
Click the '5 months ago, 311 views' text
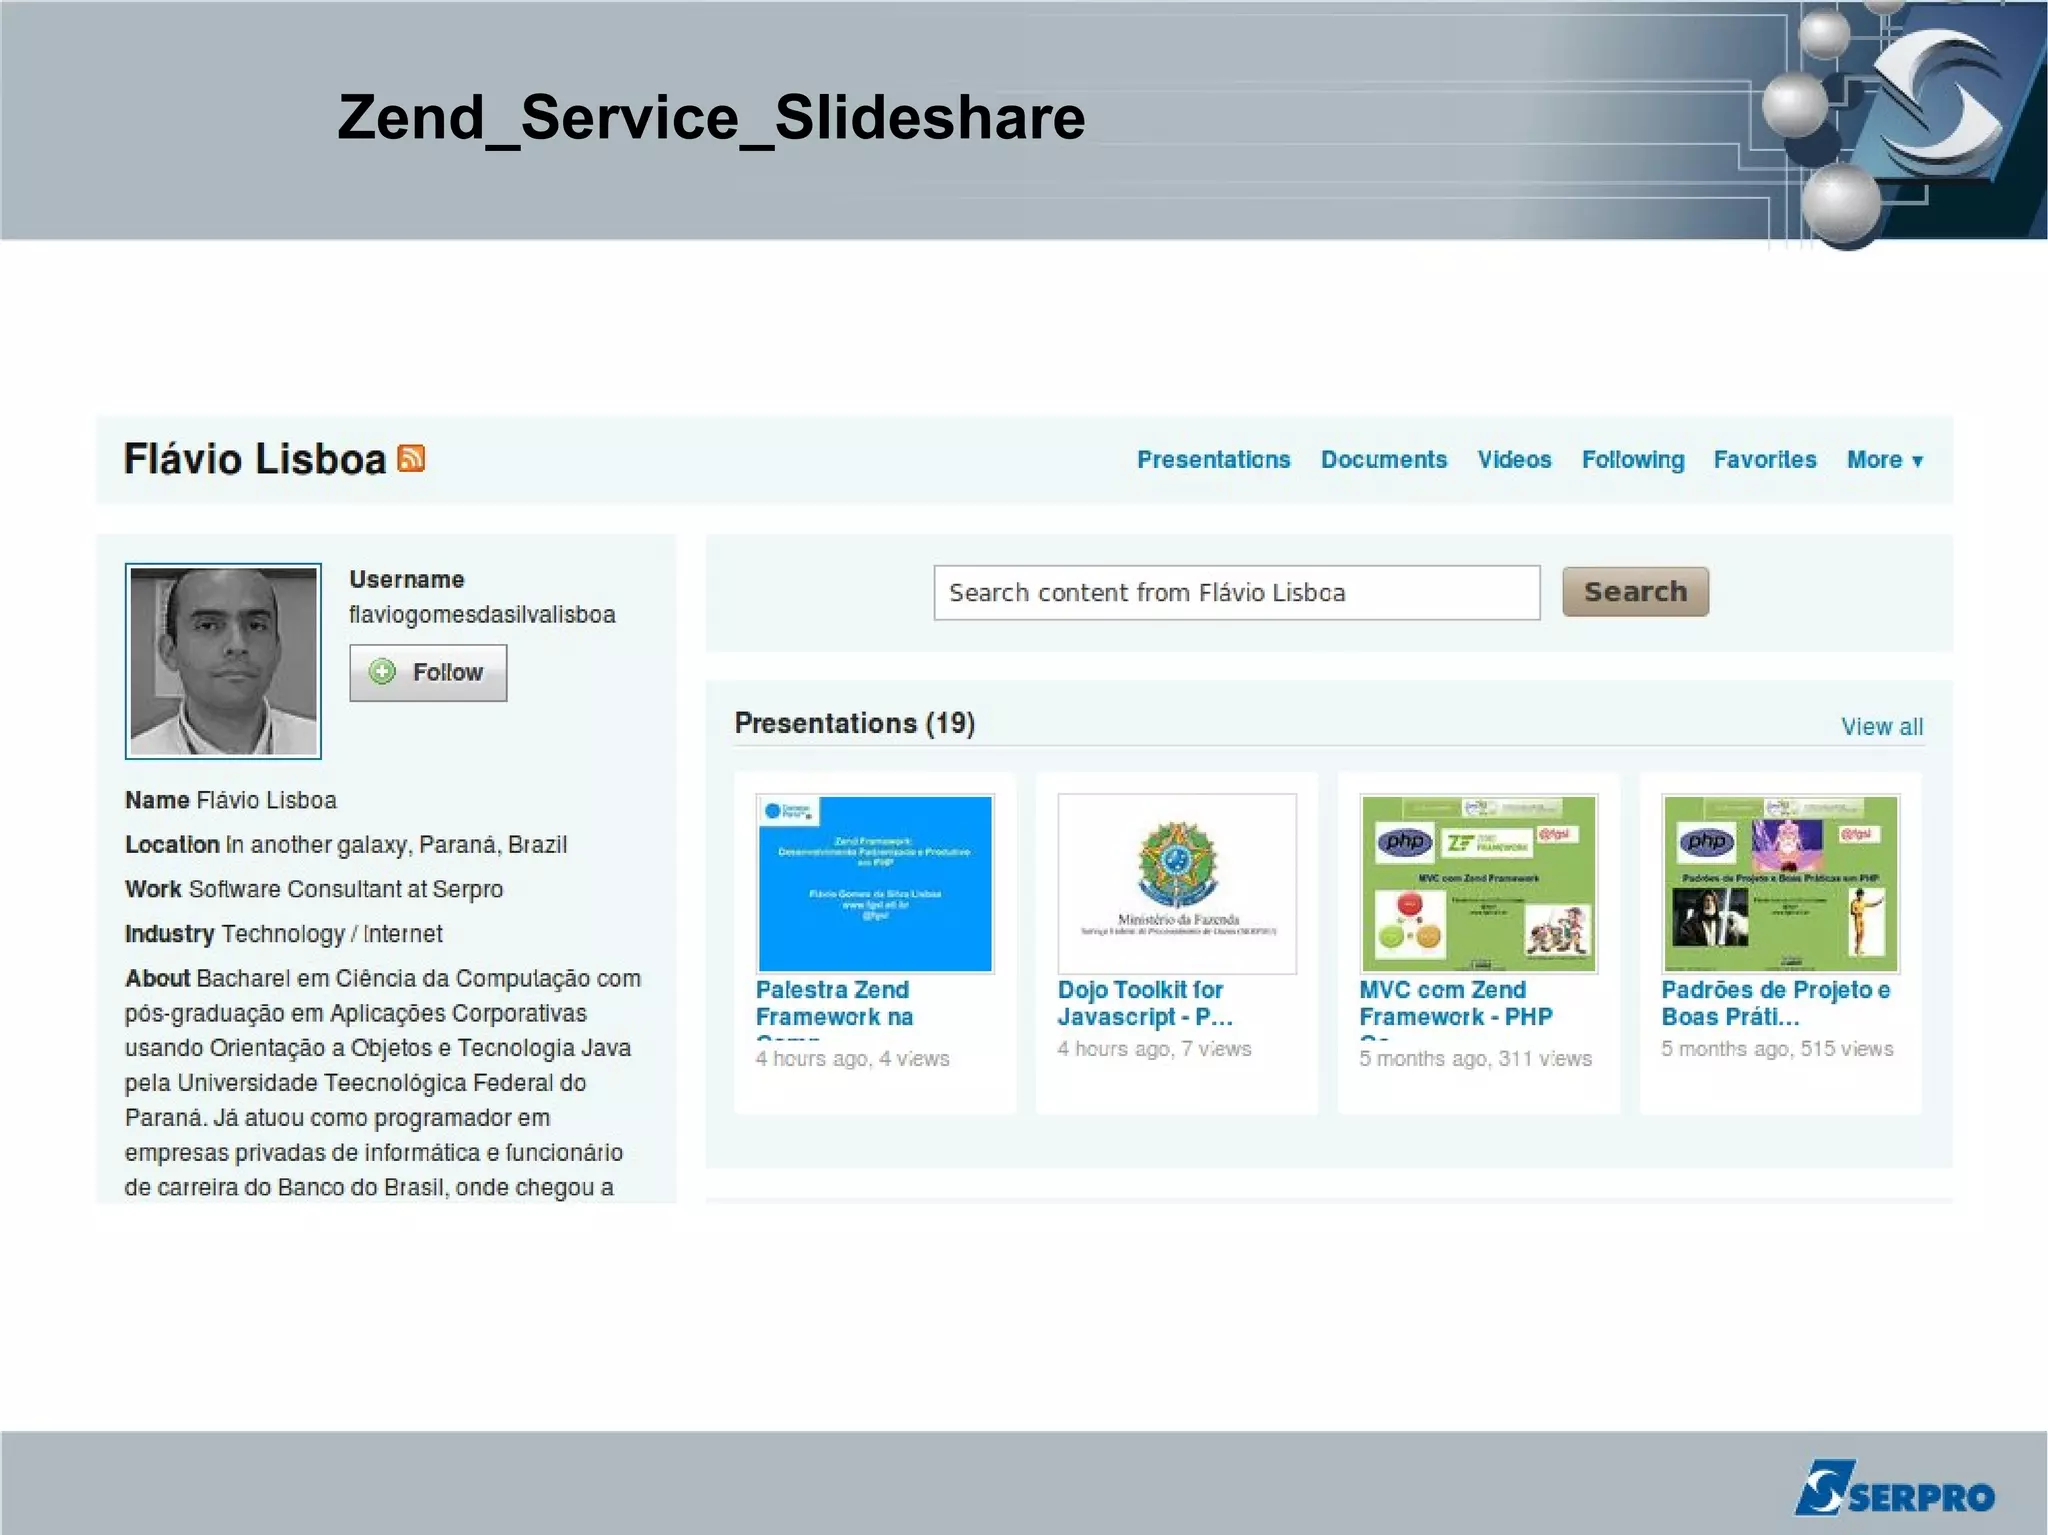pyautogui.click(x=1475, y=1059)
